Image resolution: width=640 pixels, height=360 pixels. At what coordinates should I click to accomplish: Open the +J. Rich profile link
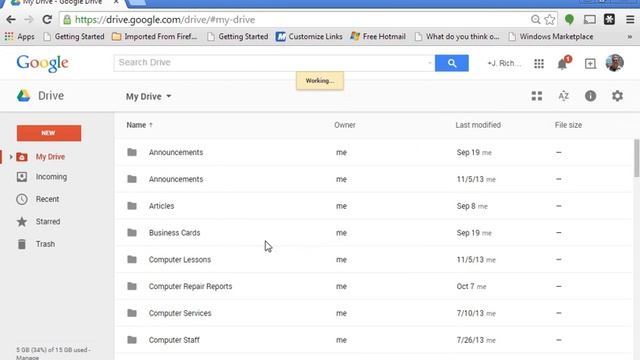pos(504,63)
